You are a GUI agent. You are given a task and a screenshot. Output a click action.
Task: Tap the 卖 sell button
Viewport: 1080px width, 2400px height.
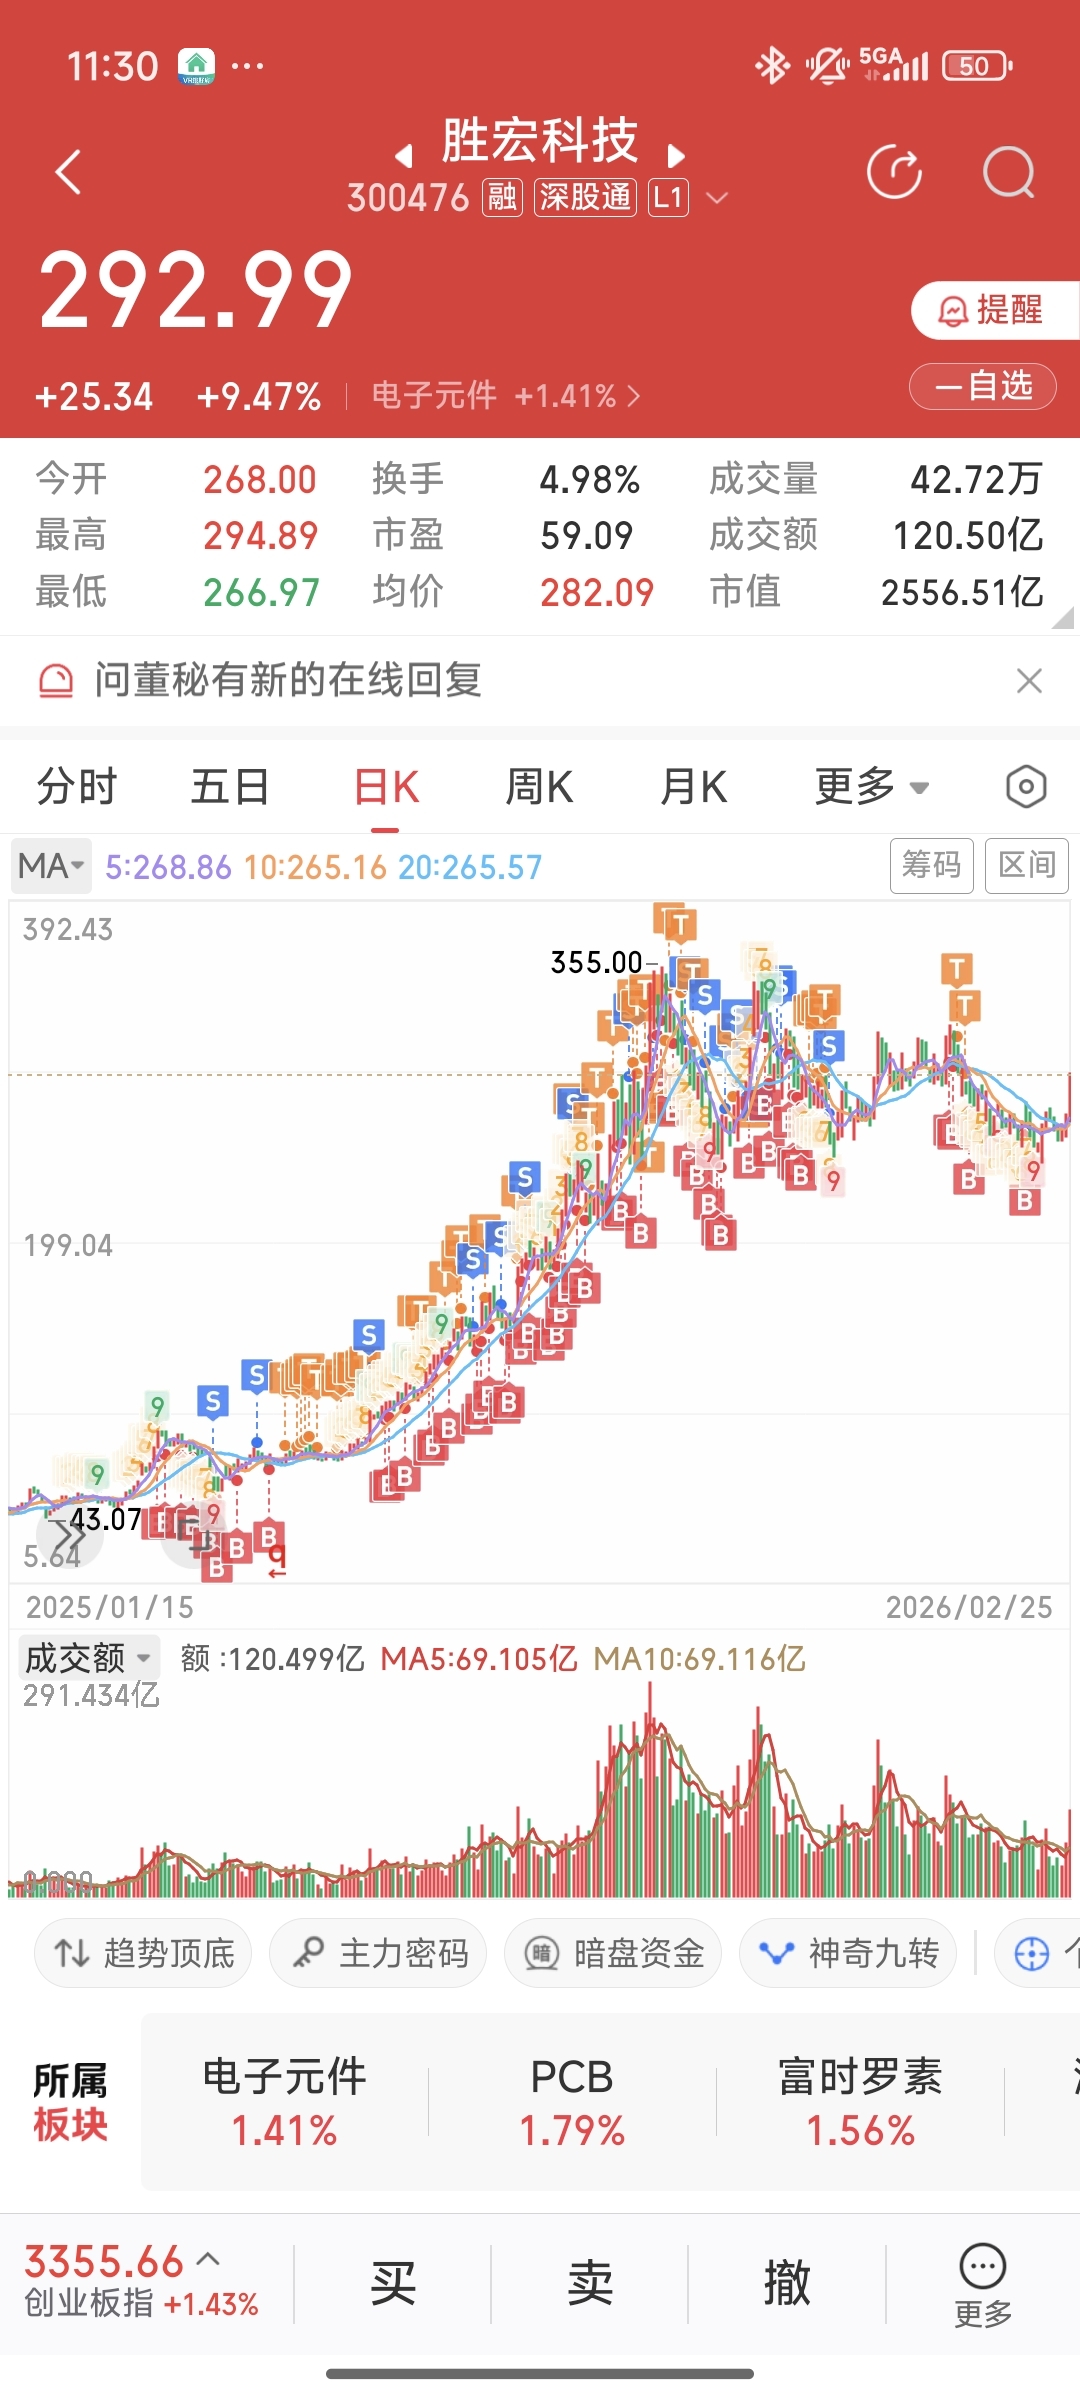pos(590,2284)
